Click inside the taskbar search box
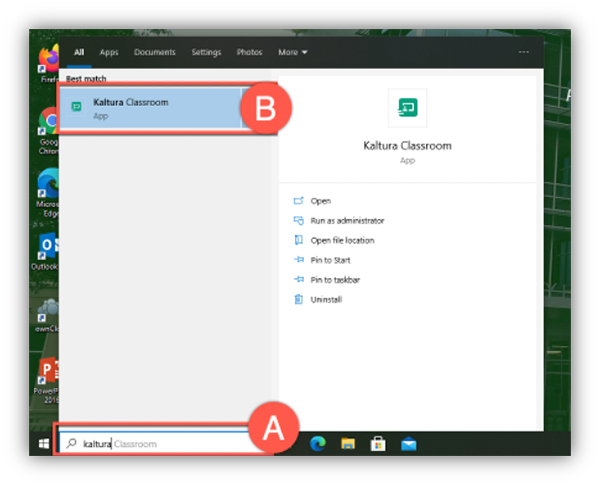 click(x=160, y=443)
